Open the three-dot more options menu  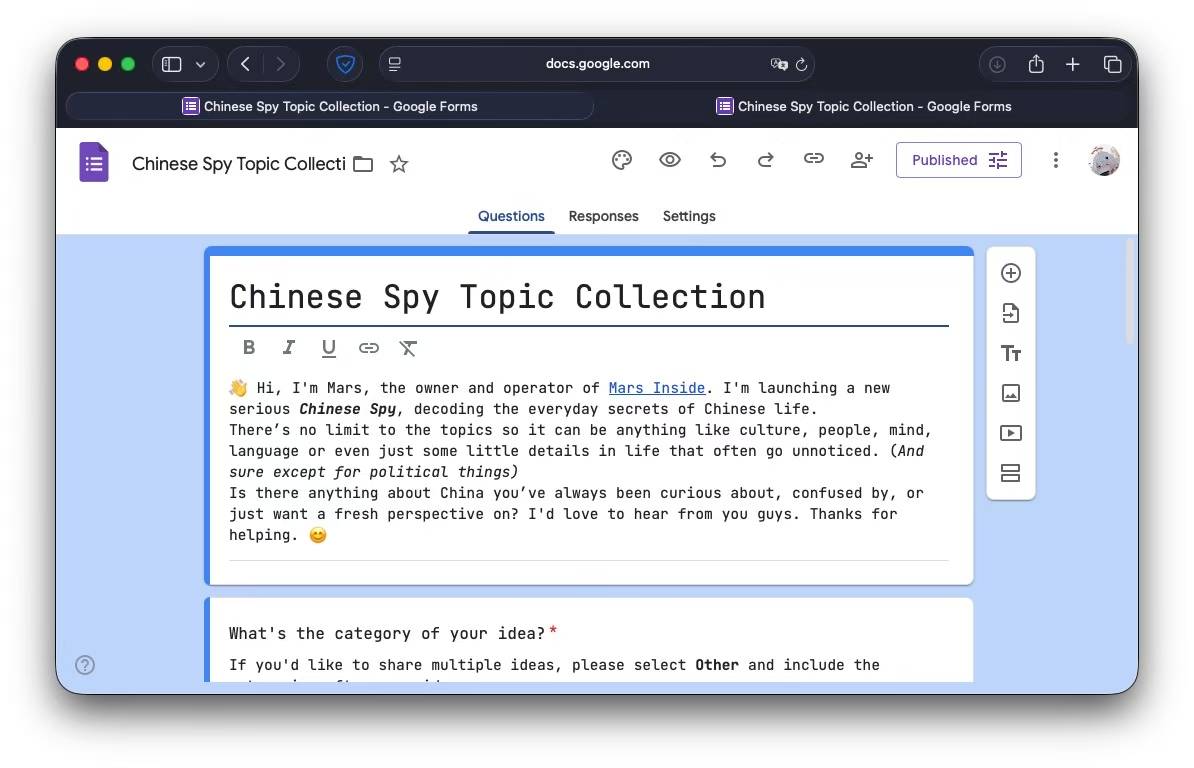(1055, 160)
